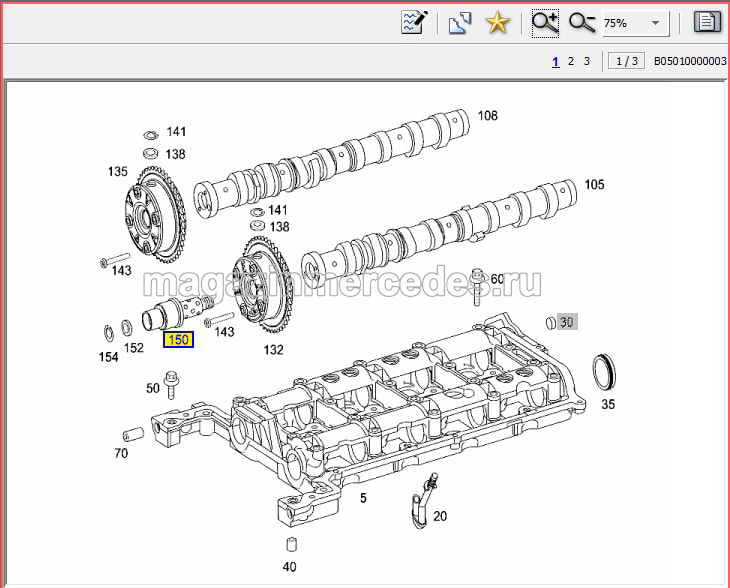This screenshot has width=730, height=588.
Task: Click the zoom out magnifier icon
Action: 581,22
